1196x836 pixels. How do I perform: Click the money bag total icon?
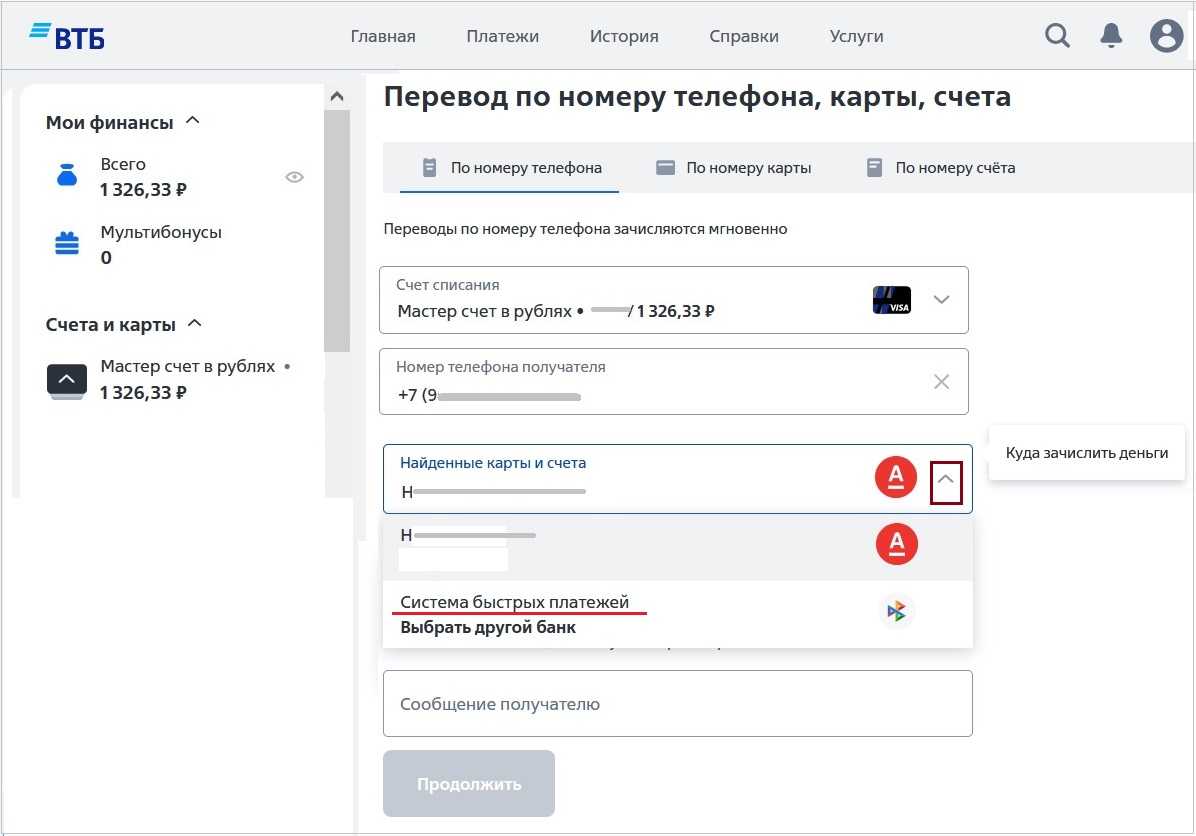coord(66,177)
